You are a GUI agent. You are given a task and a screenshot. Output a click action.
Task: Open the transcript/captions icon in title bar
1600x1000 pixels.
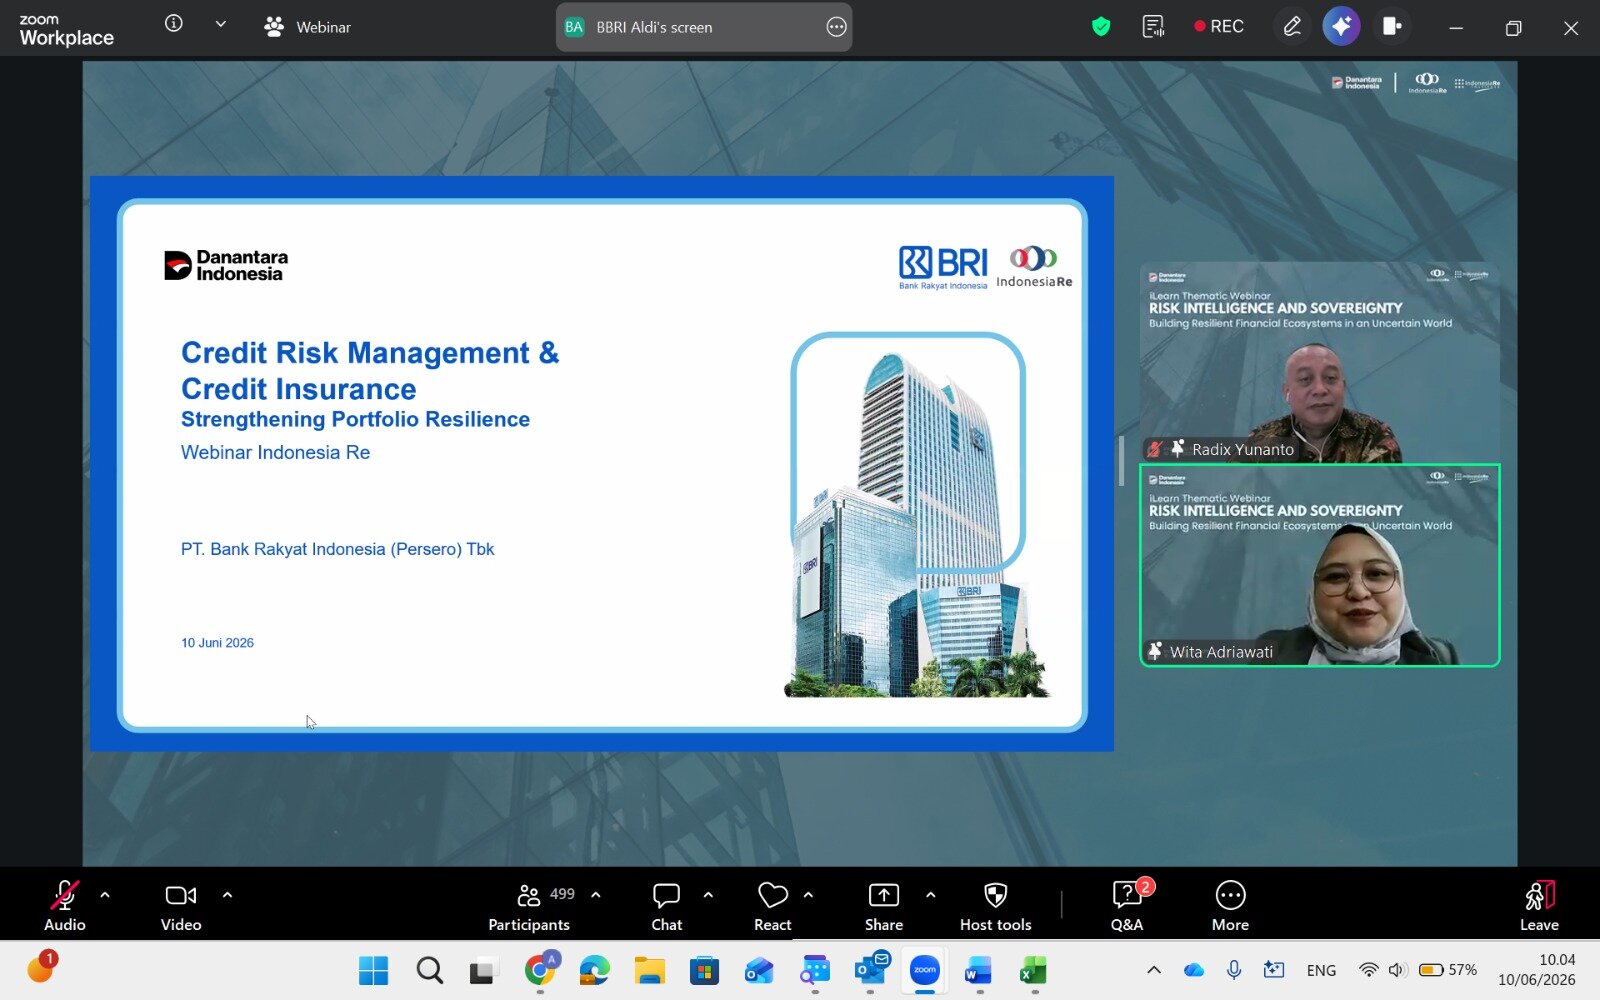pos(1153,27)
